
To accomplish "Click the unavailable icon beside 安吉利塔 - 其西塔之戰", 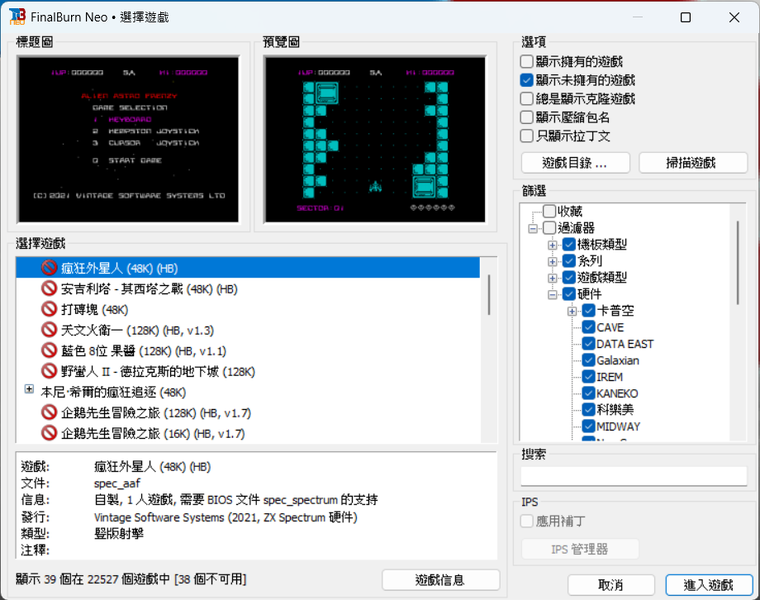I will 49,288.
